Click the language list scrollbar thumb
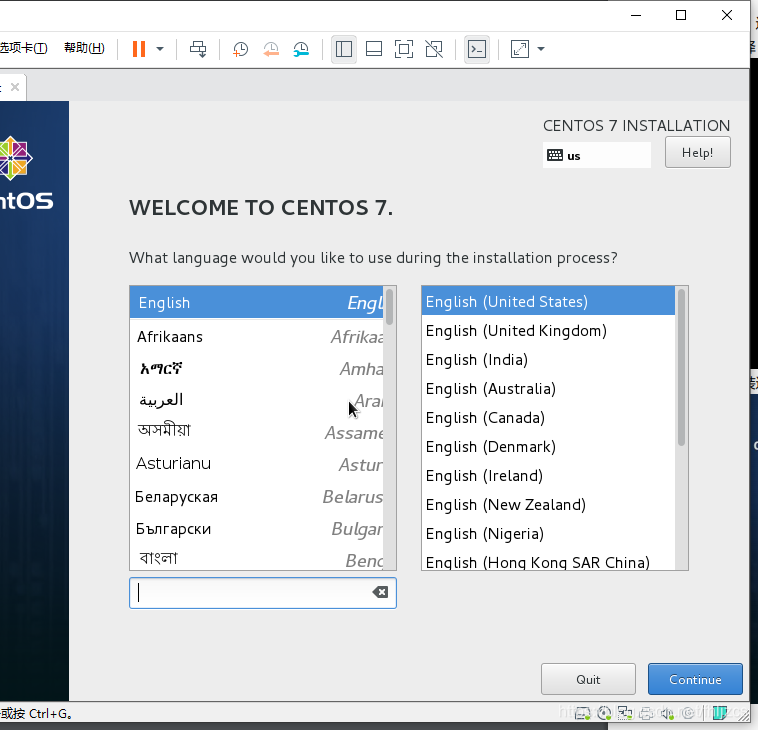Image resolution: width=758 pixels, height=730 pixels. (390, 307)
